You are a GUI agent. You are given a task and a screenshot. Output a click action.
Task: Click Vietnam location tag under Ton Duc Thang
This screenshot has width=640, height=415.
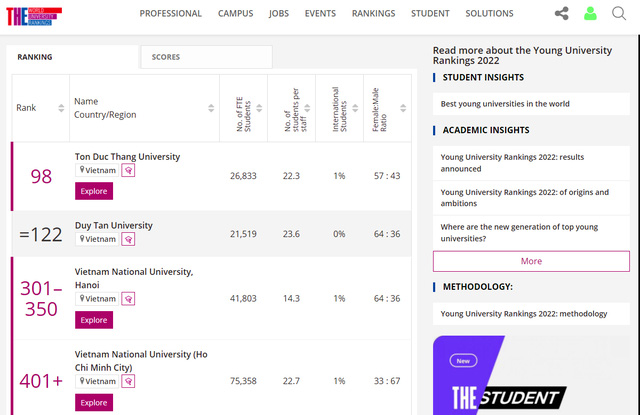(97, 171)
